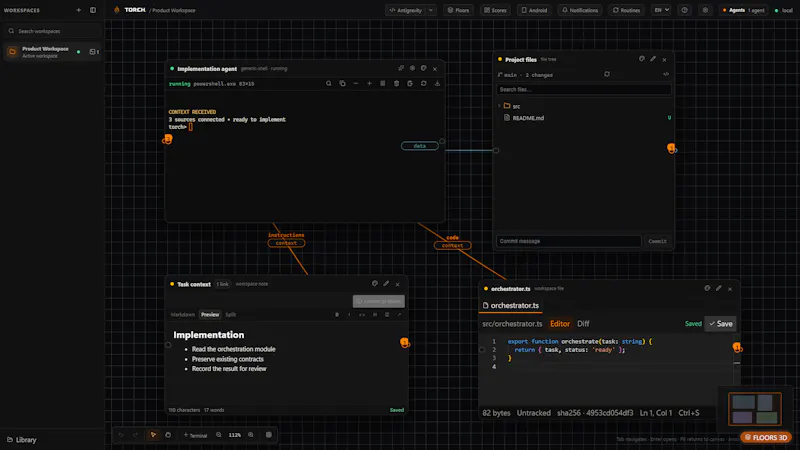The width and height of the screenshot is (800, 450).
Task: Refresh the Project files tree
Action: click(607, 74)
